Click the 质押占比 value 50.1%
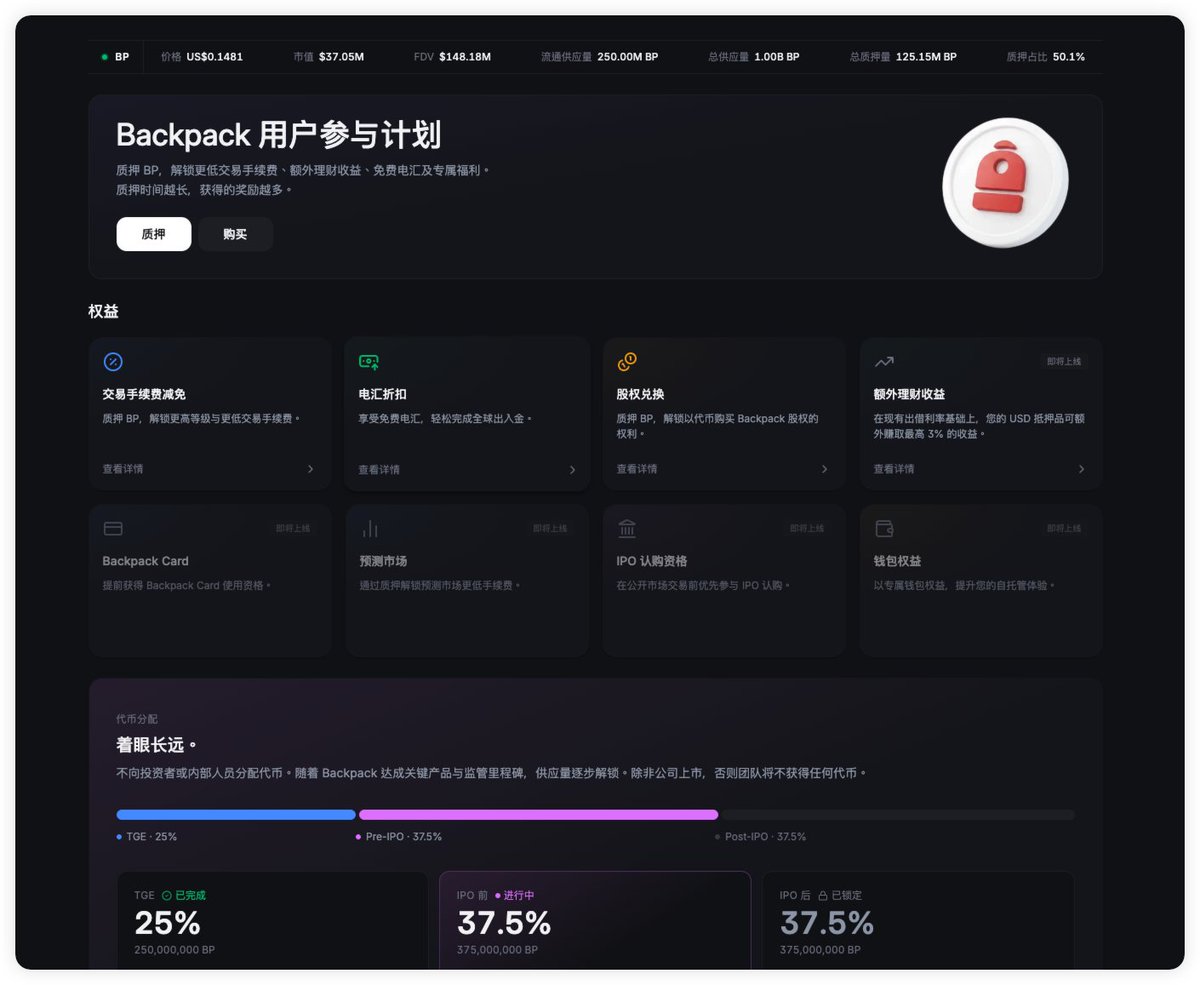The image size is (1200, 985). [1069, 57]
